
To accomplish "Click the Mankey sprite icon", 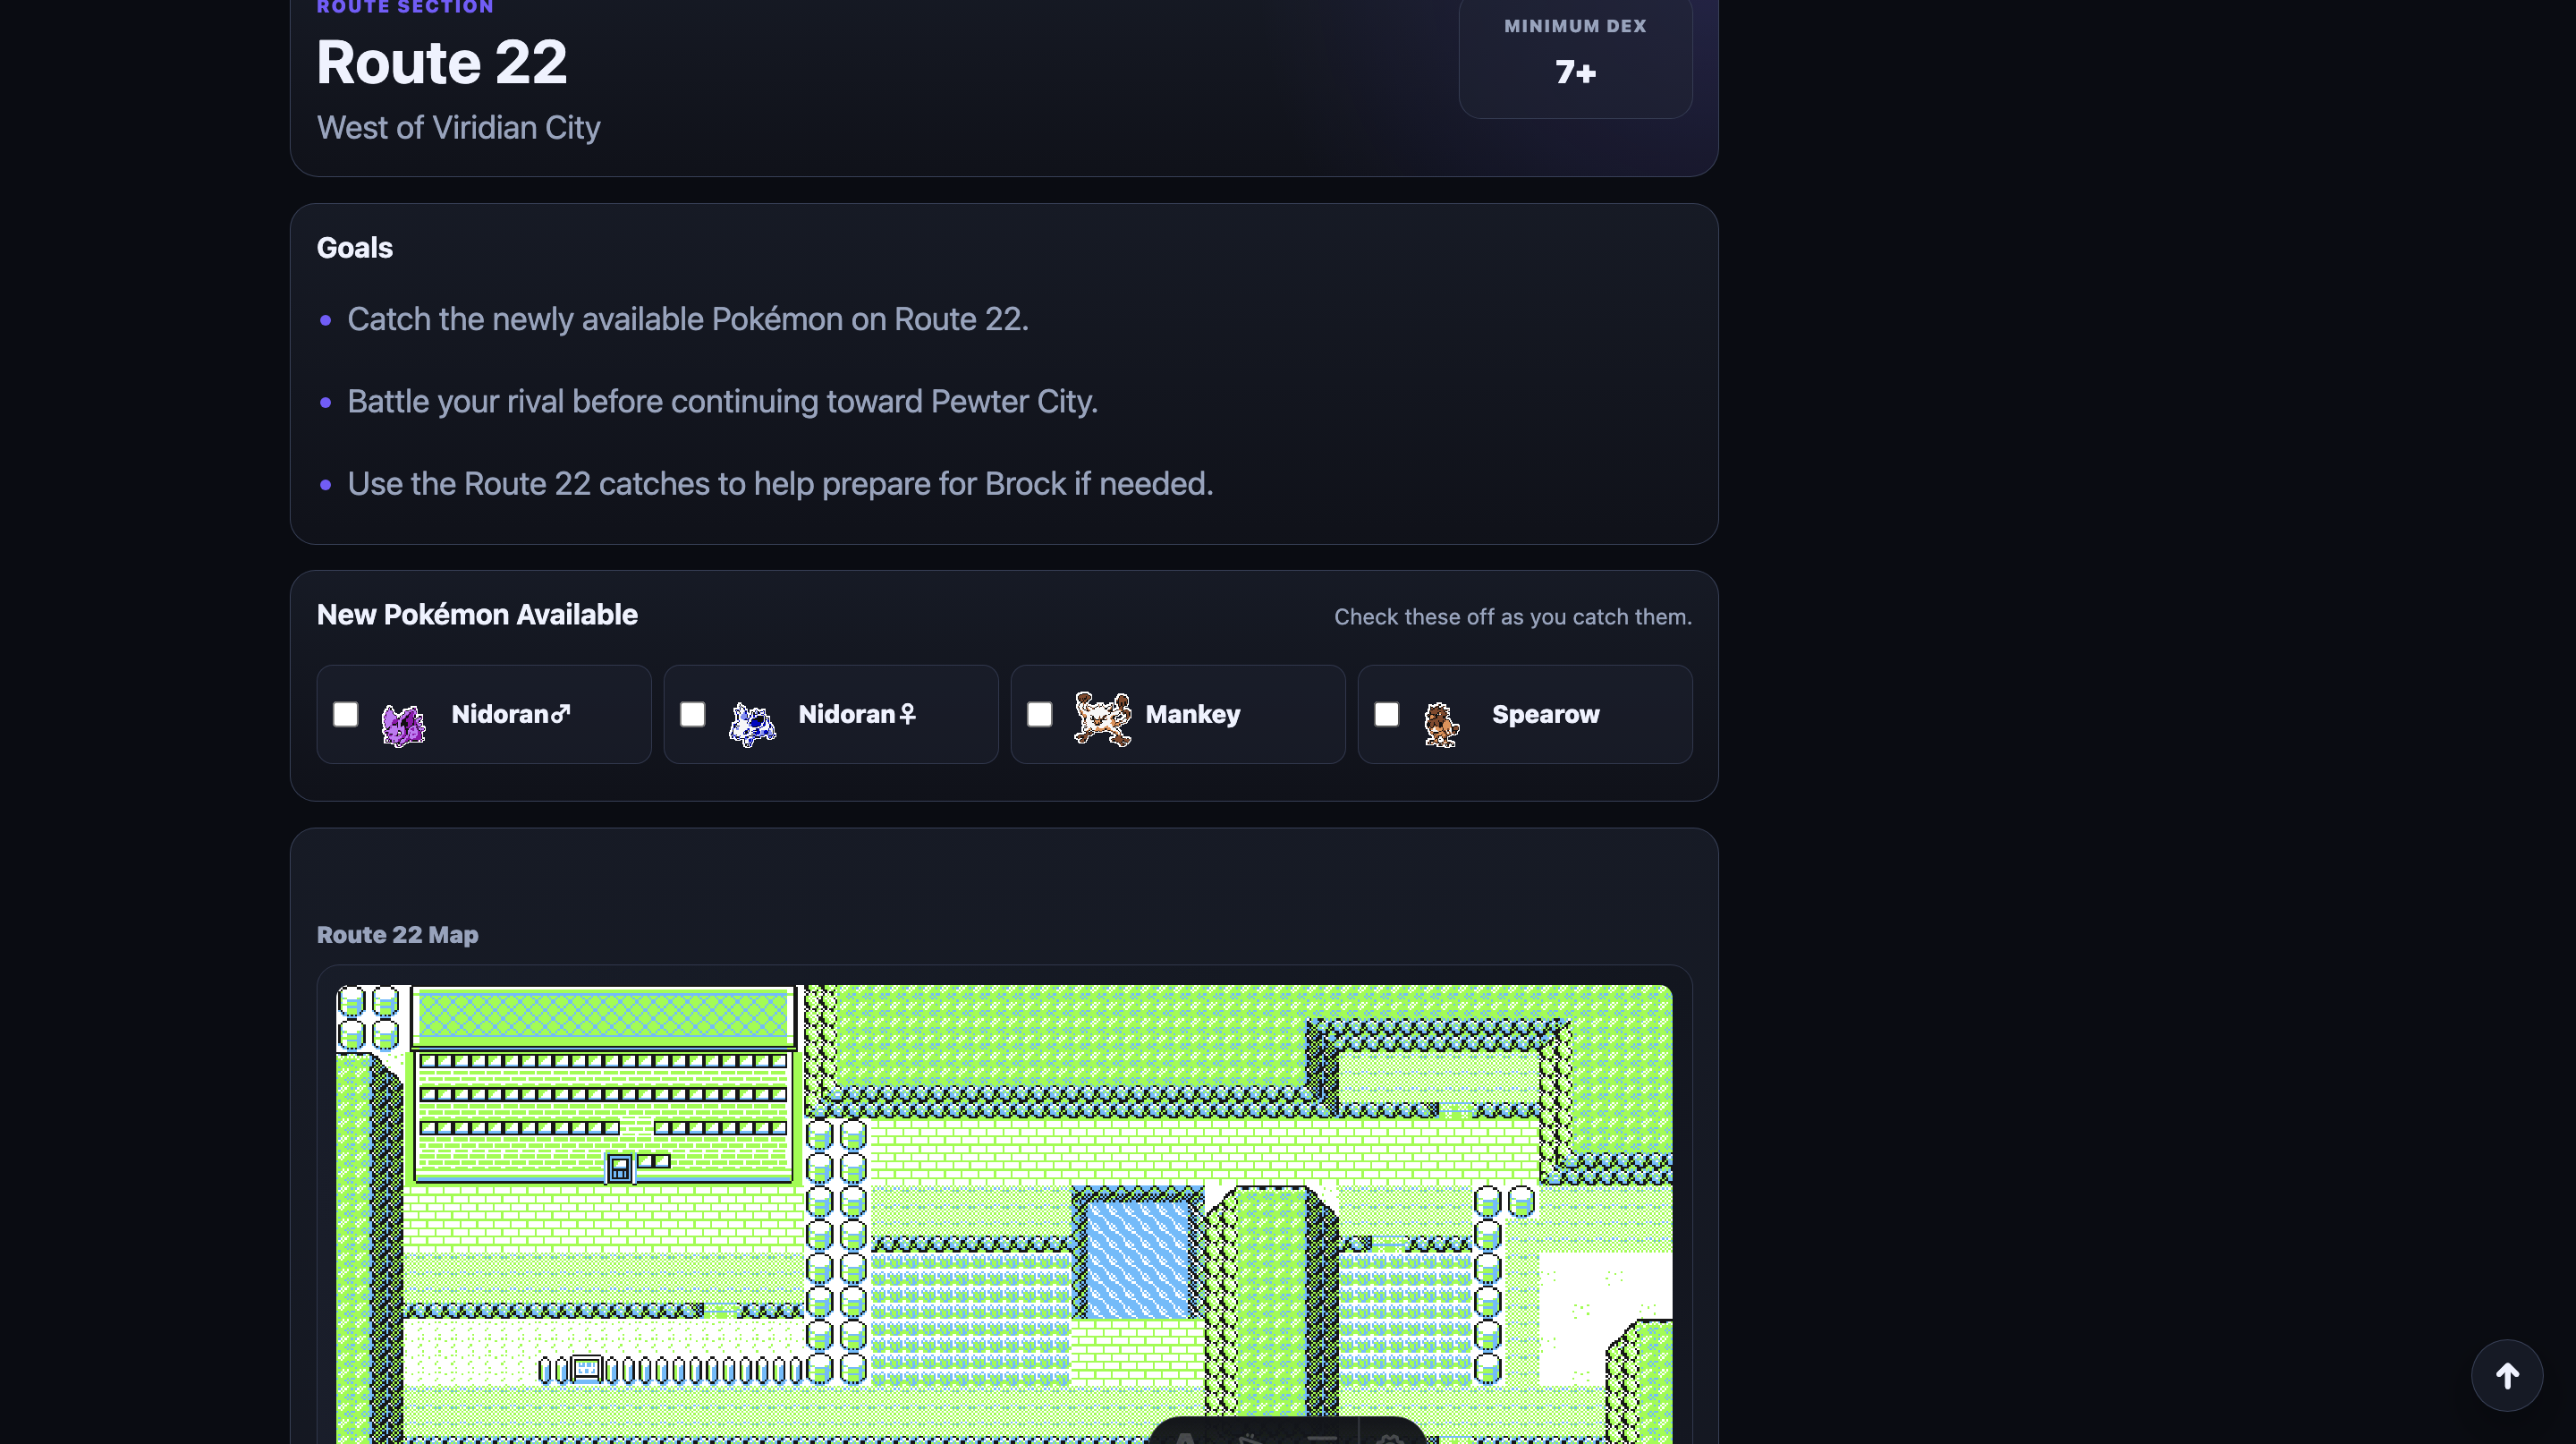I will point(1102,719).
